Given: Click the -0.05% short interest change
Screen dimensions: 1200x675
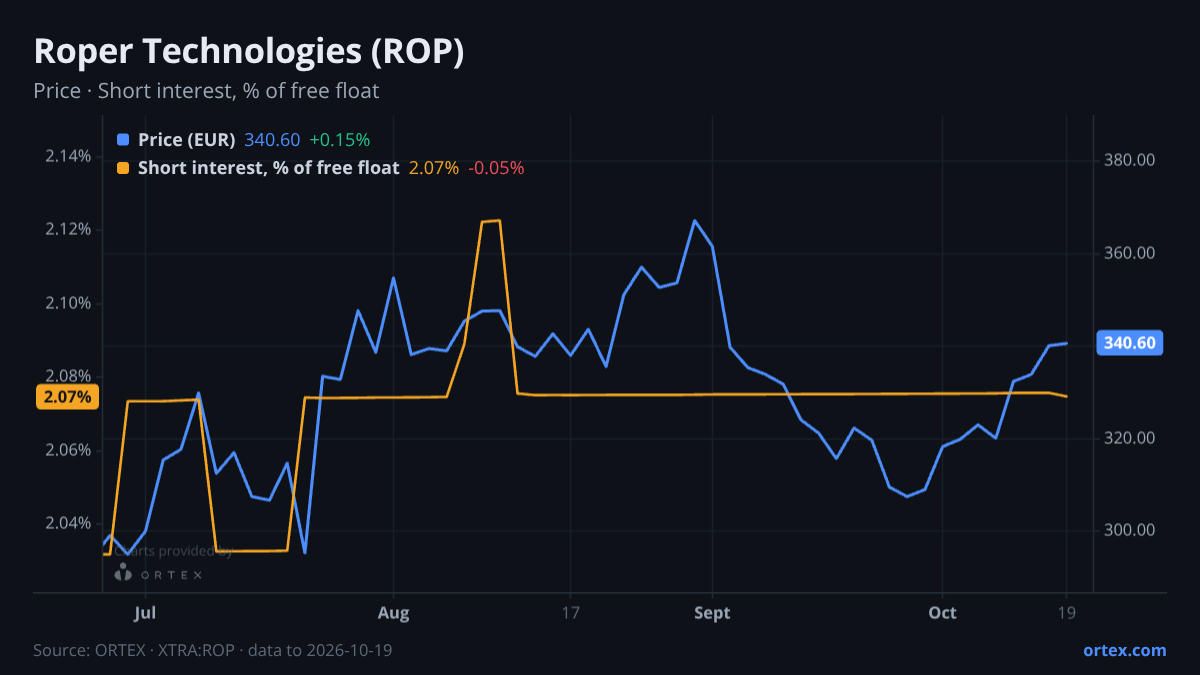Looking at the screenshot, I should point(496,168).
